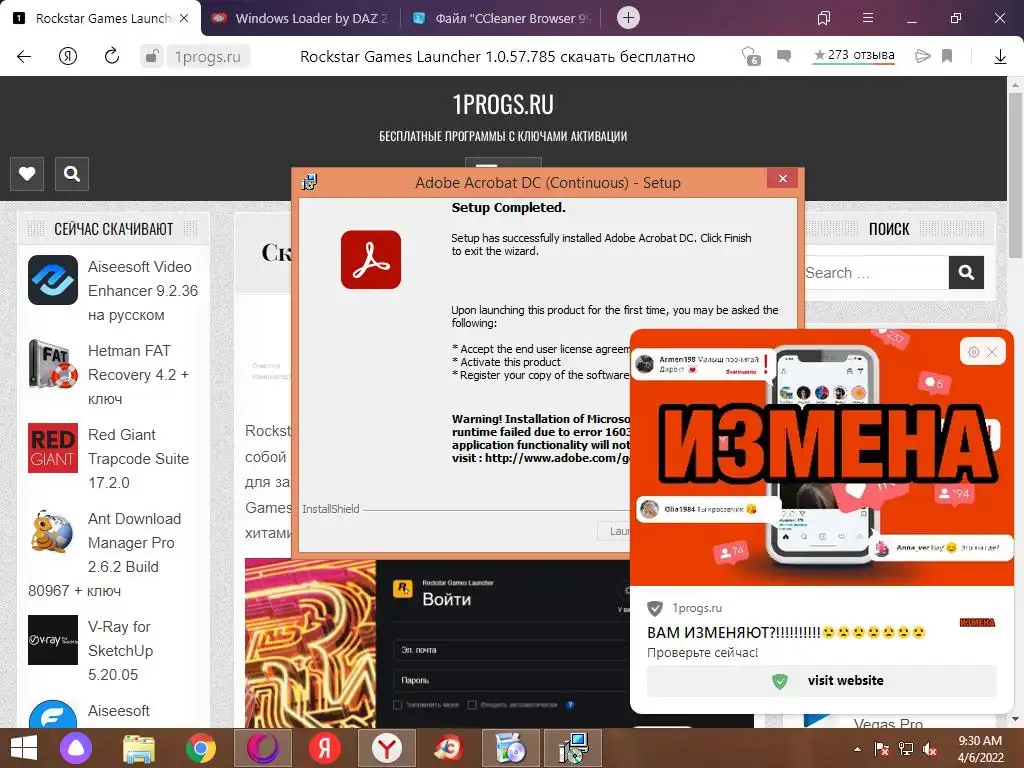
Task: Click the ИЗМЕНА notification banner image
Action: pos(822,458)
